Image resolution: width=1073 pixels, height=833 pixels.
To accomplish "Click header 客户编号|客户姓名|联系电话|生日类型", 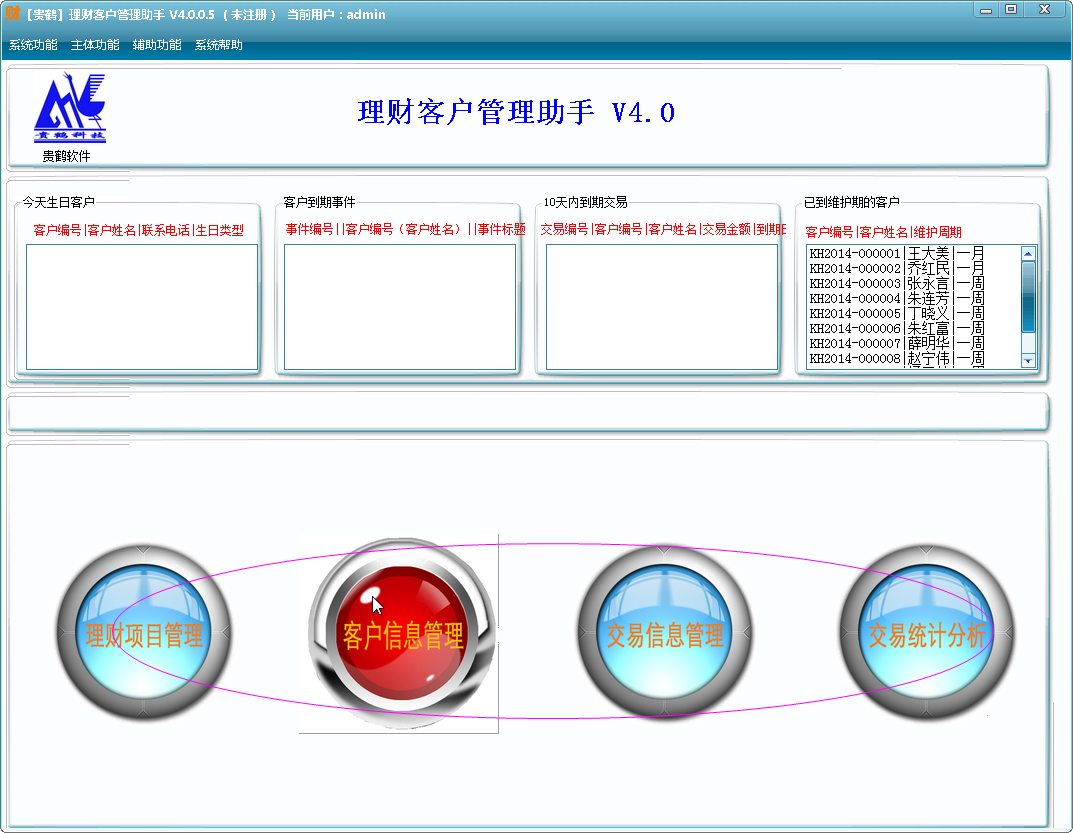I will (x=138, y=231).
